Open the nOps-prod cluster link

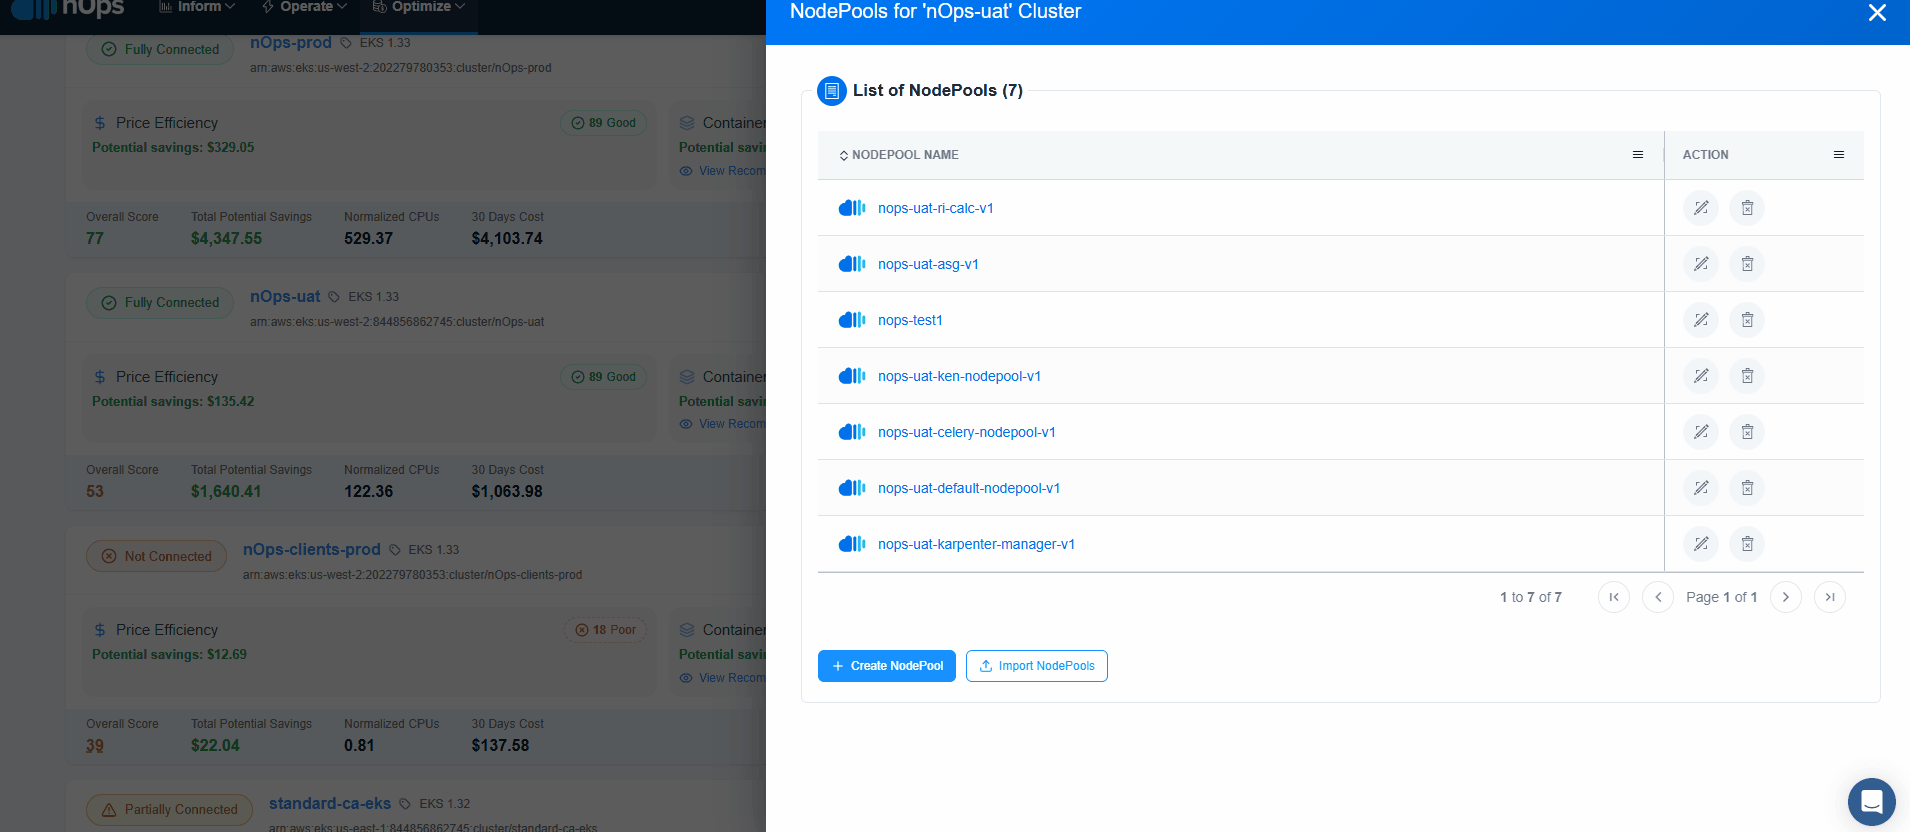click(291, 43)
